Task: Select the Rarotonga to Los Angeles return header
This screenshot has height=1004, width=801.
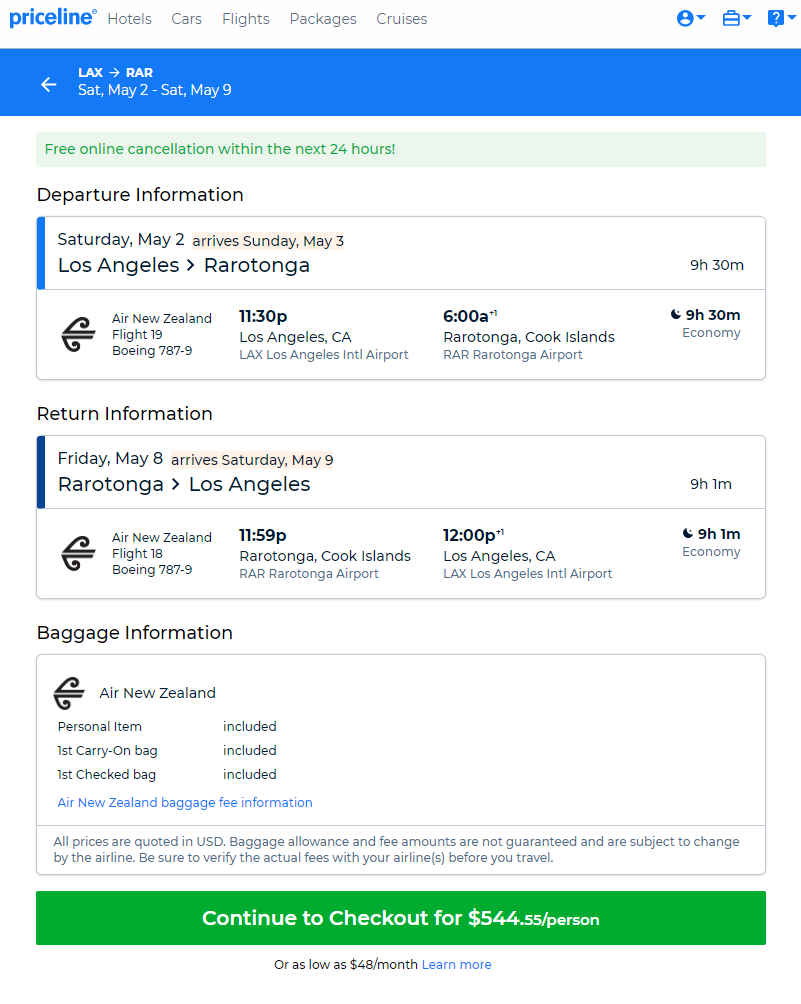Action: point(401,472)
